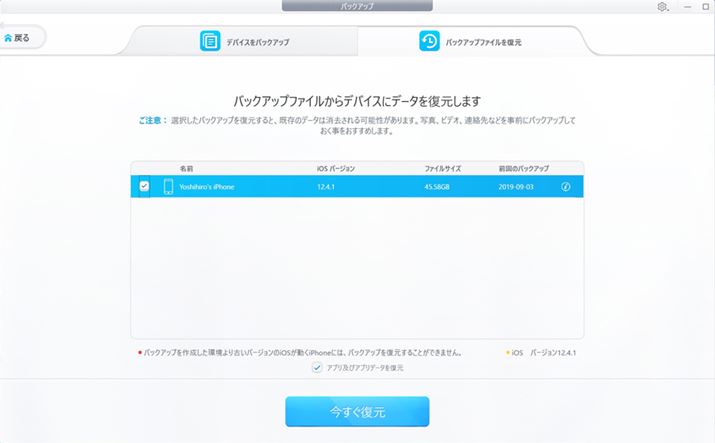This screenshot has width=715, height=443.
Task: Click the info icon in the iPhone row
Action: coord(566,186)
